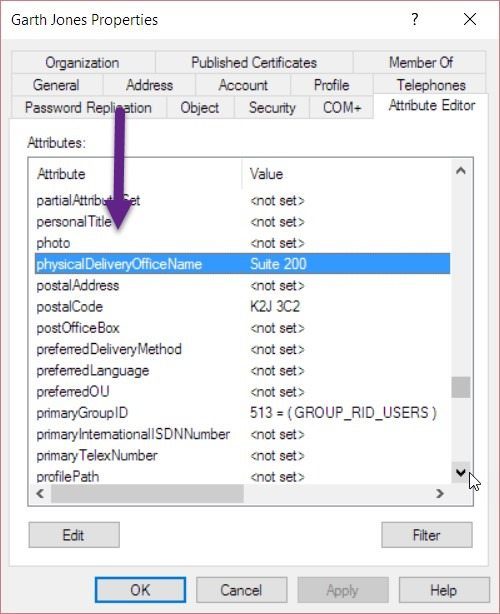Close the Garth Jones Properties dialog
The height and width of the screenshot is (614, 500).
pos(469,19)
